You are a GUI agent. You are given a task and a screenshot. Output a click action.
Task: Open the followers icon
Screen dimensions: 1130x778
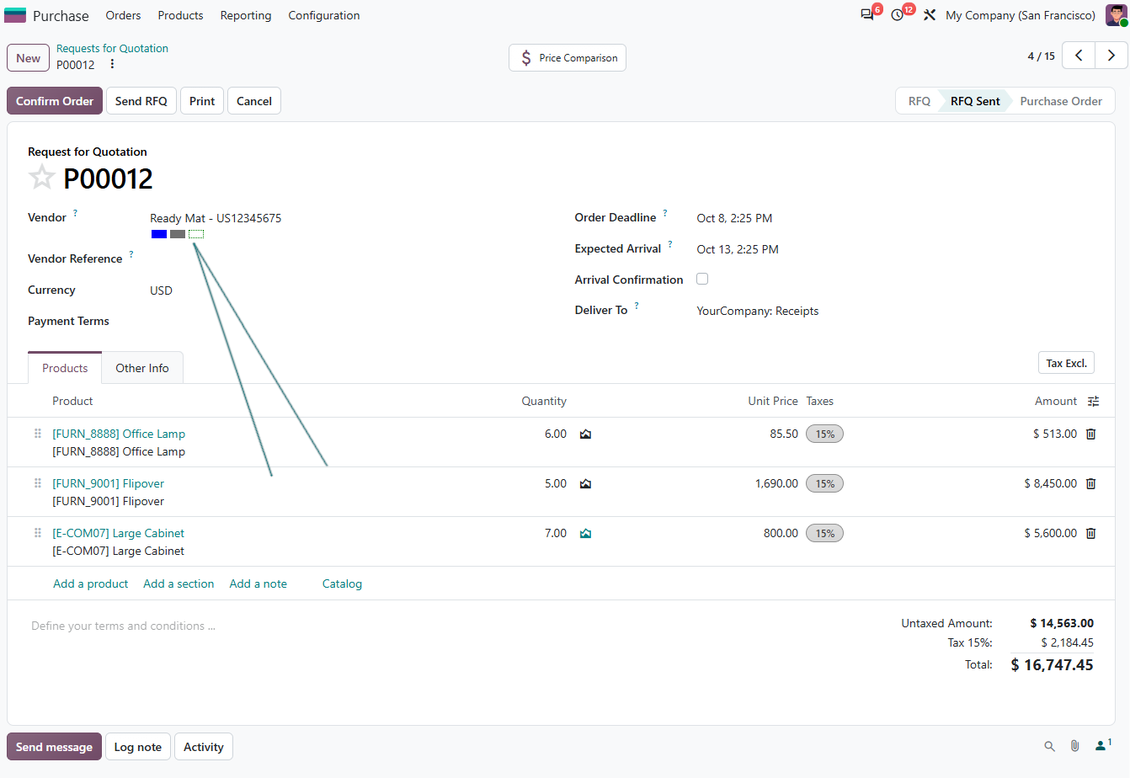click(1103, 746)
